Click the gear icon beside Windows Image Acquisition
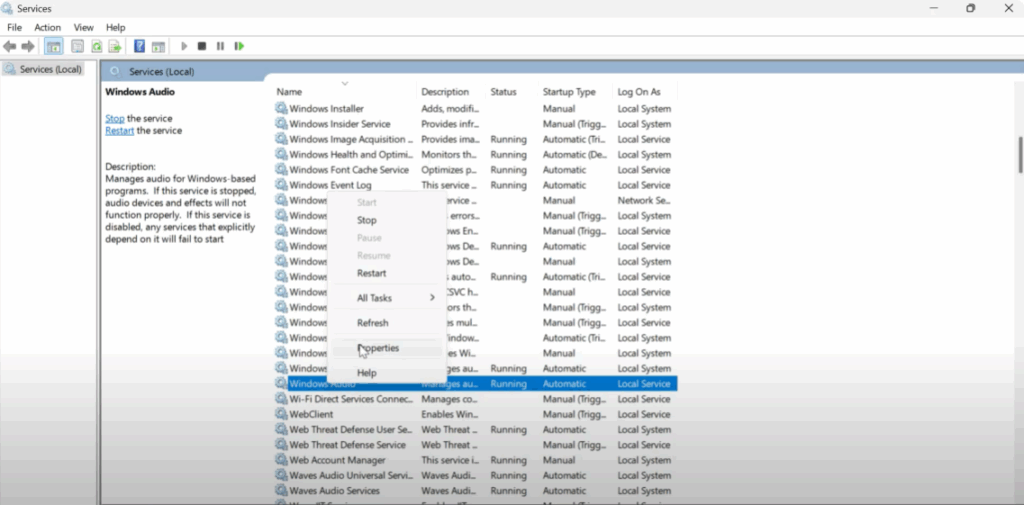Image resolution: width=1024 pixels, height=505 pixels. tap(281, 139)
